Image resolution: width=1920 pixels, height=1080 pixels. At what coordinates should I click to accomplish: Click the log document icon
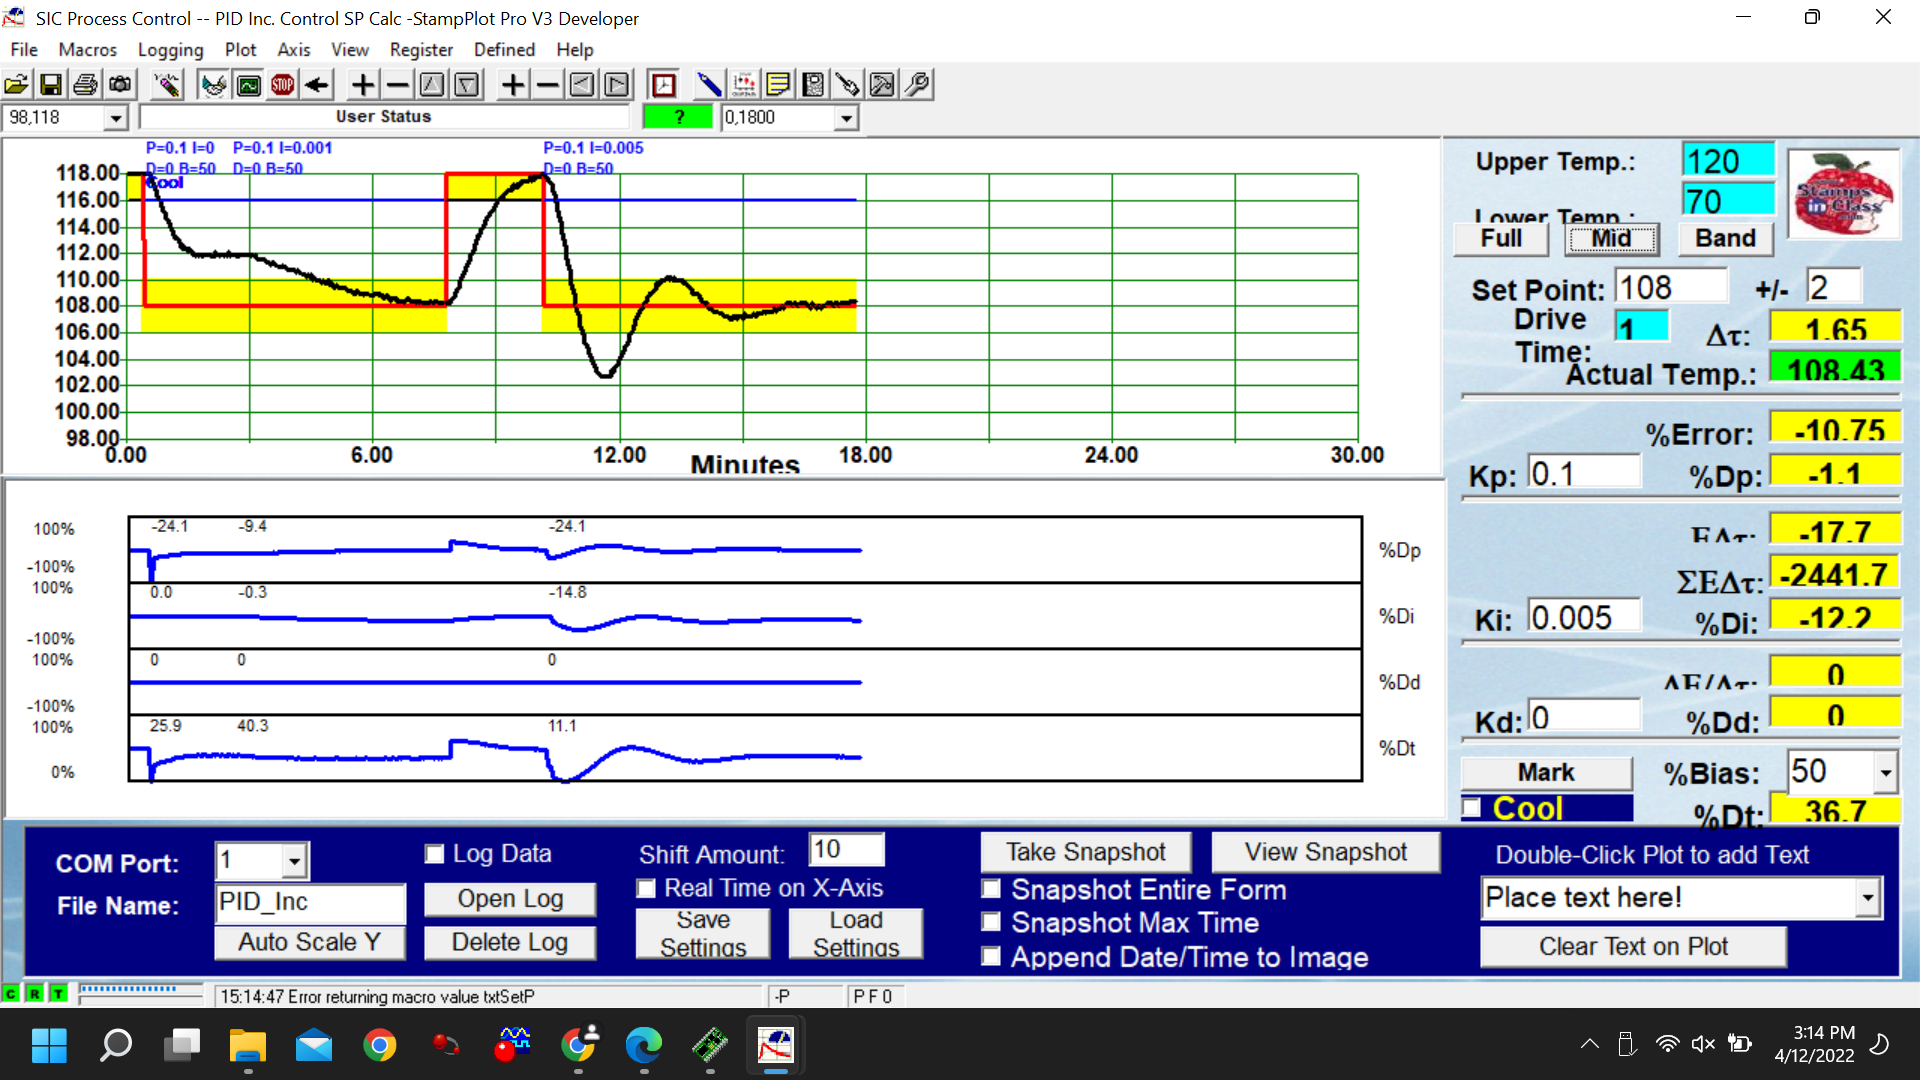pos(813,85)
